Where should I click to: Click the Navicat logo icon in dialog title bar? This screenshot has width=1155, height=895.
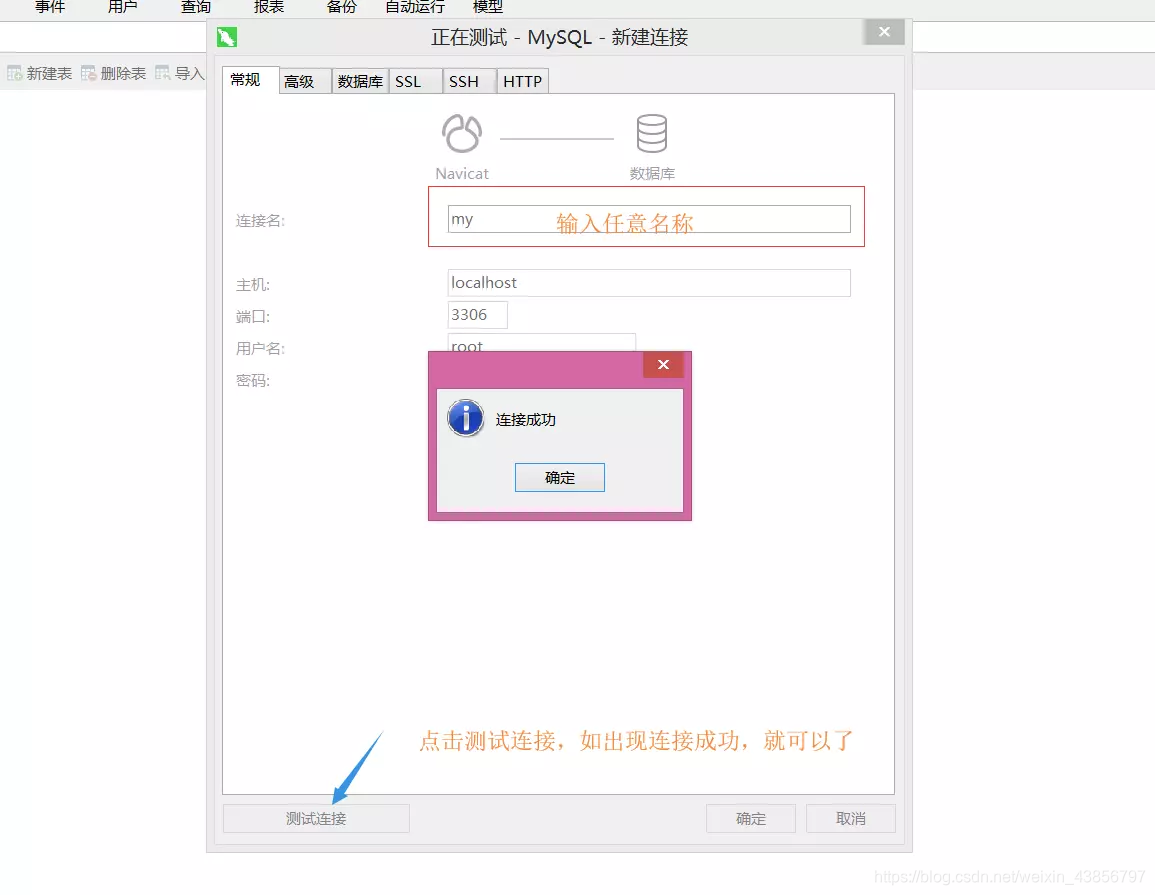[x=227, y=36]
